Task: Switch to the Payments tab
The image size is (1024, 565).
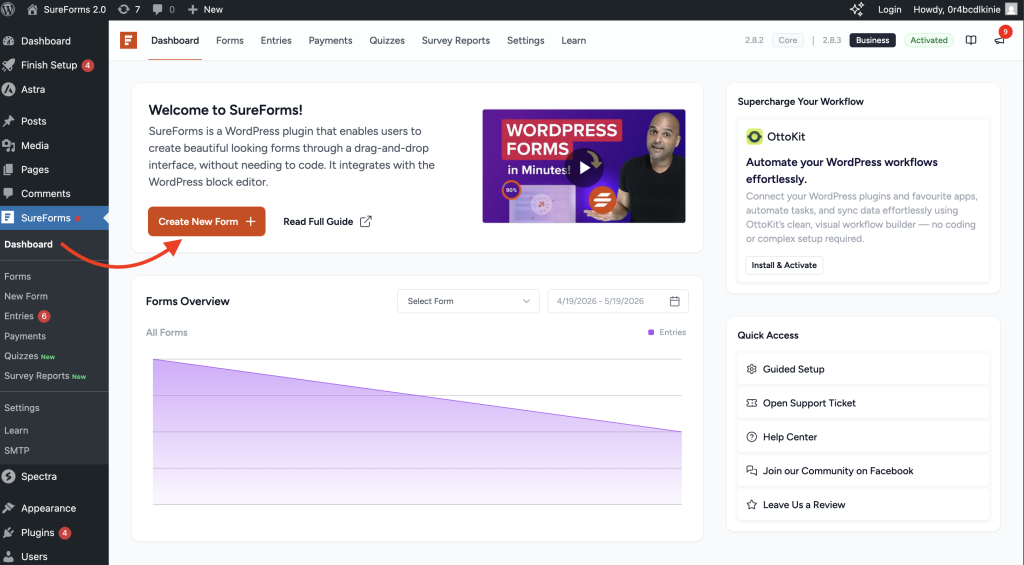Action: [x=330, y=40]
